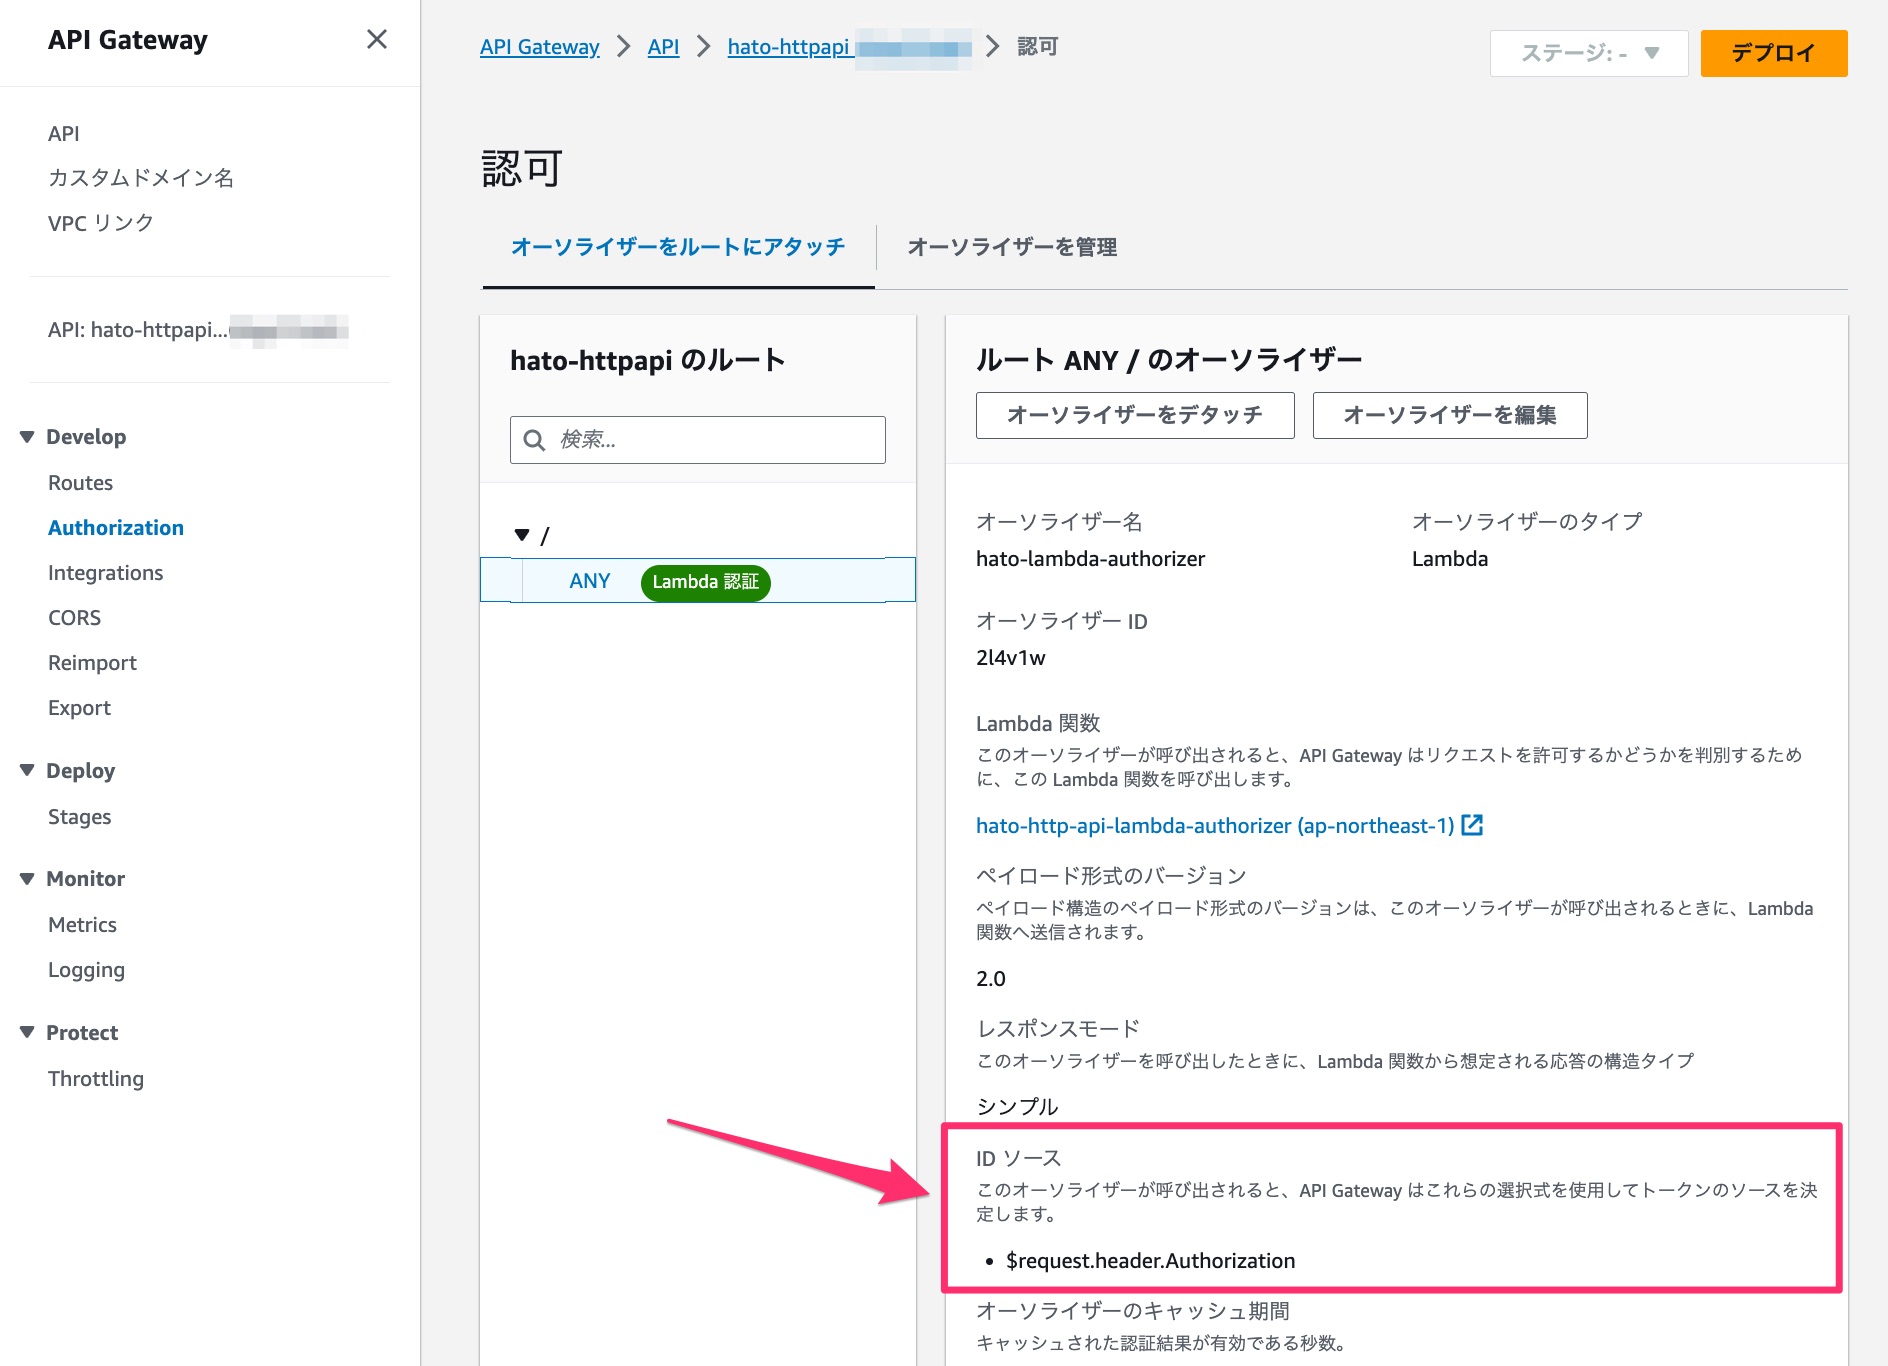Viewport: 1888px width, 1366px height.
Task: Collapse the Protect section in the sidebar
Action: point(27,1032)
